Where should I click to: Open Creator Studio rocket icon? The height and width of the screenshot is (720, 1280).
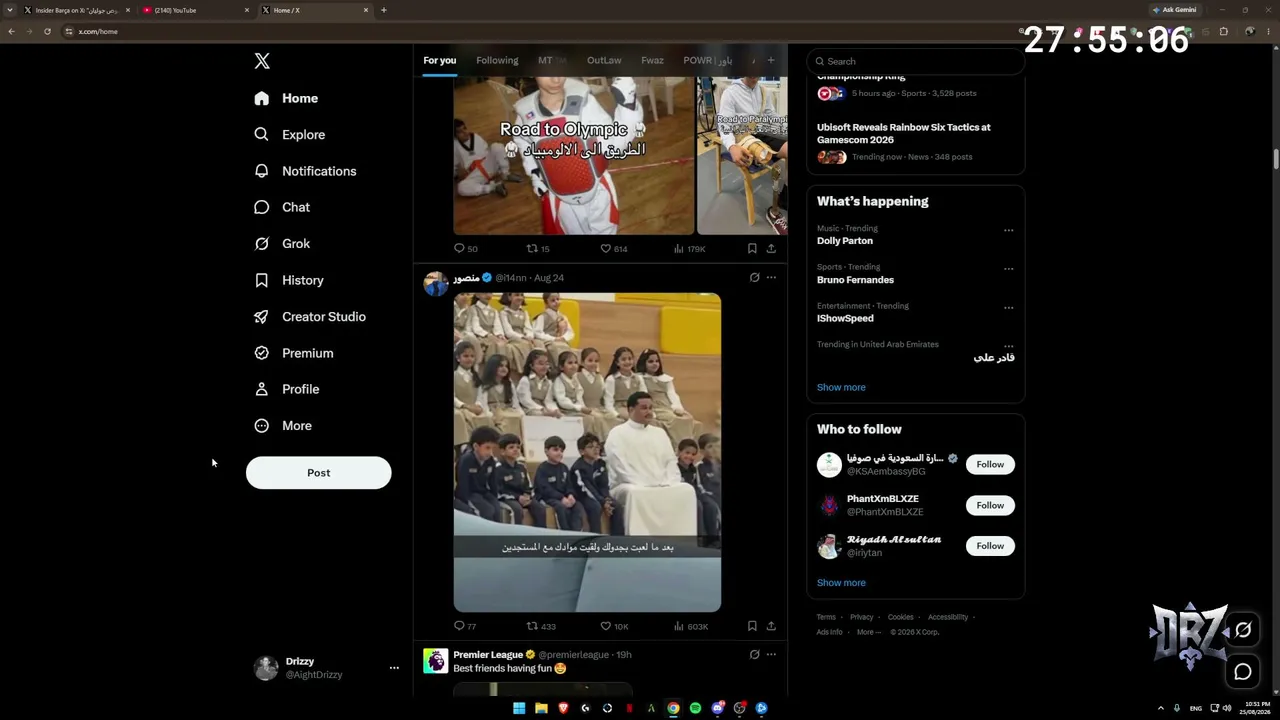[262, 316]
